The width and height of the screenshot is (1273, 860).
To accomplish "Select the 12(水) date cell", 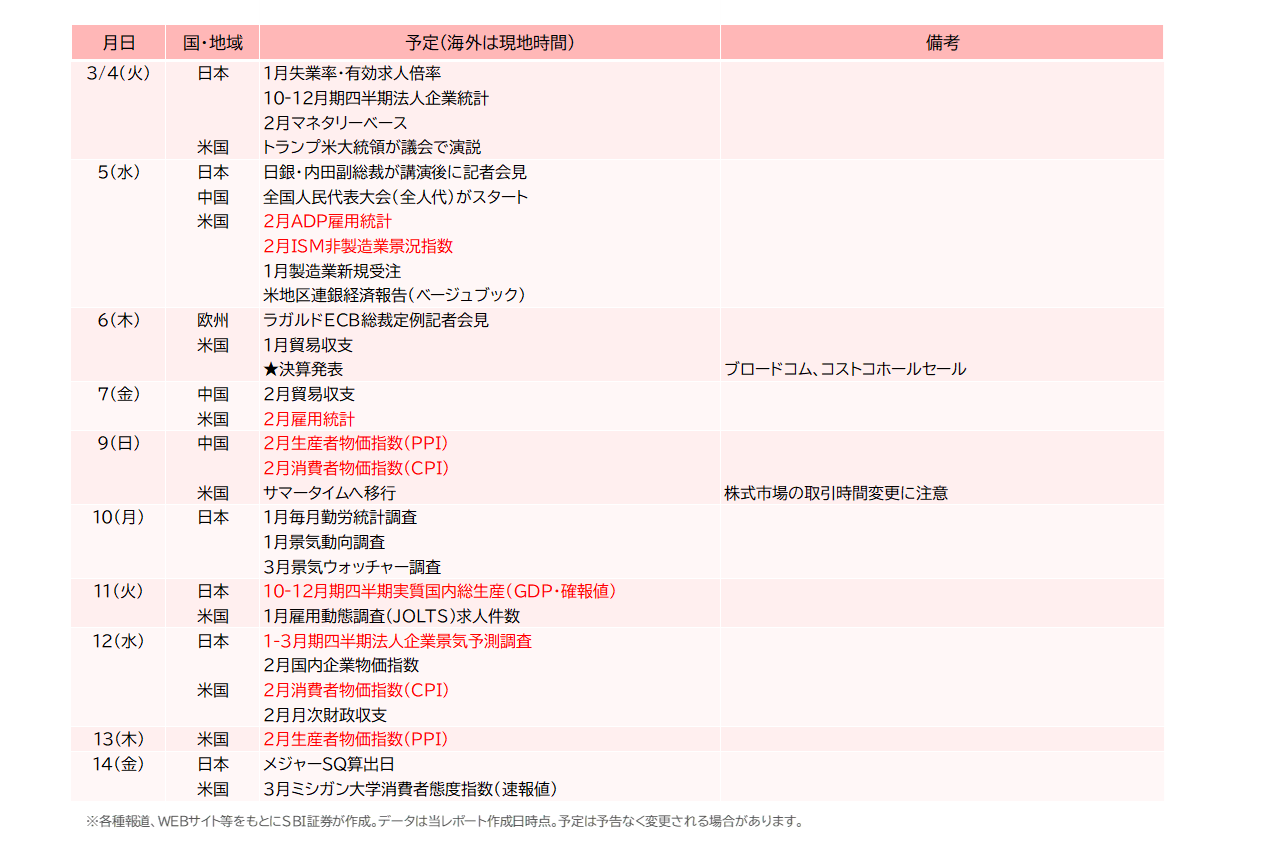I will (119, 641).
